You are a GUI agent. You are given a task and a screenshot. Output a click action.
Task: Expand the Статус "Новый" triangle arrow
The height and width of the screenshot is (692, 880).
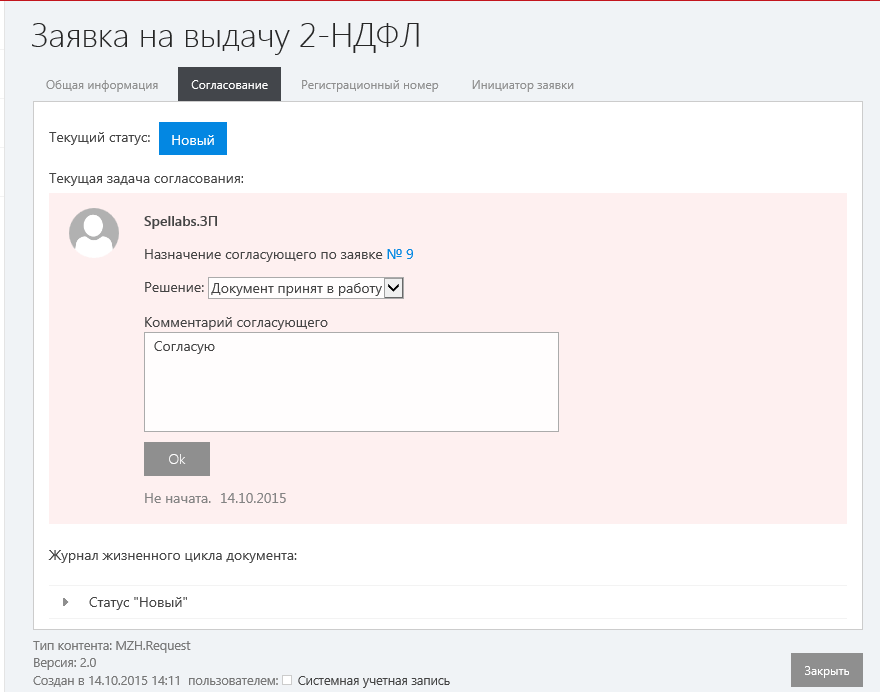point(66,602)
